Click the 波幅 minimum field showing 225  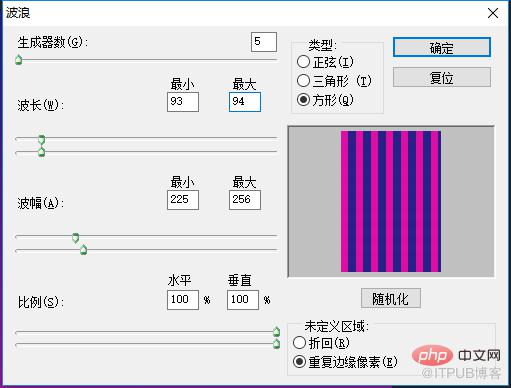click(x=183, y=200)
